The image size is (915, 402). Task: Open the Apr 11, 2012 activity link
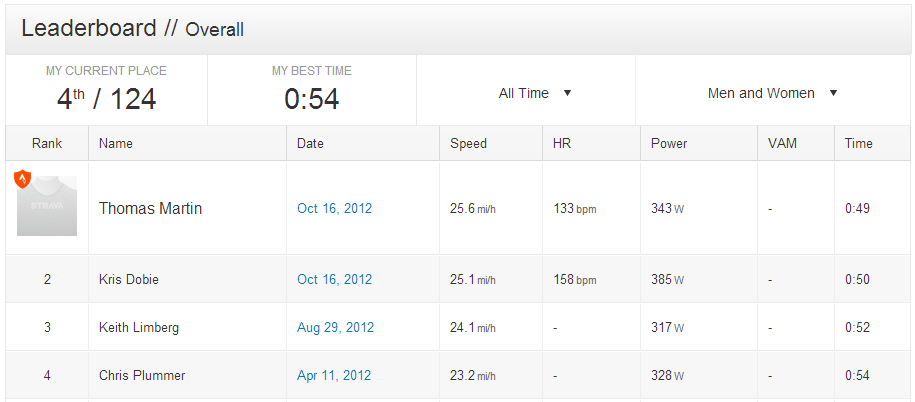(x=334, y=376)
